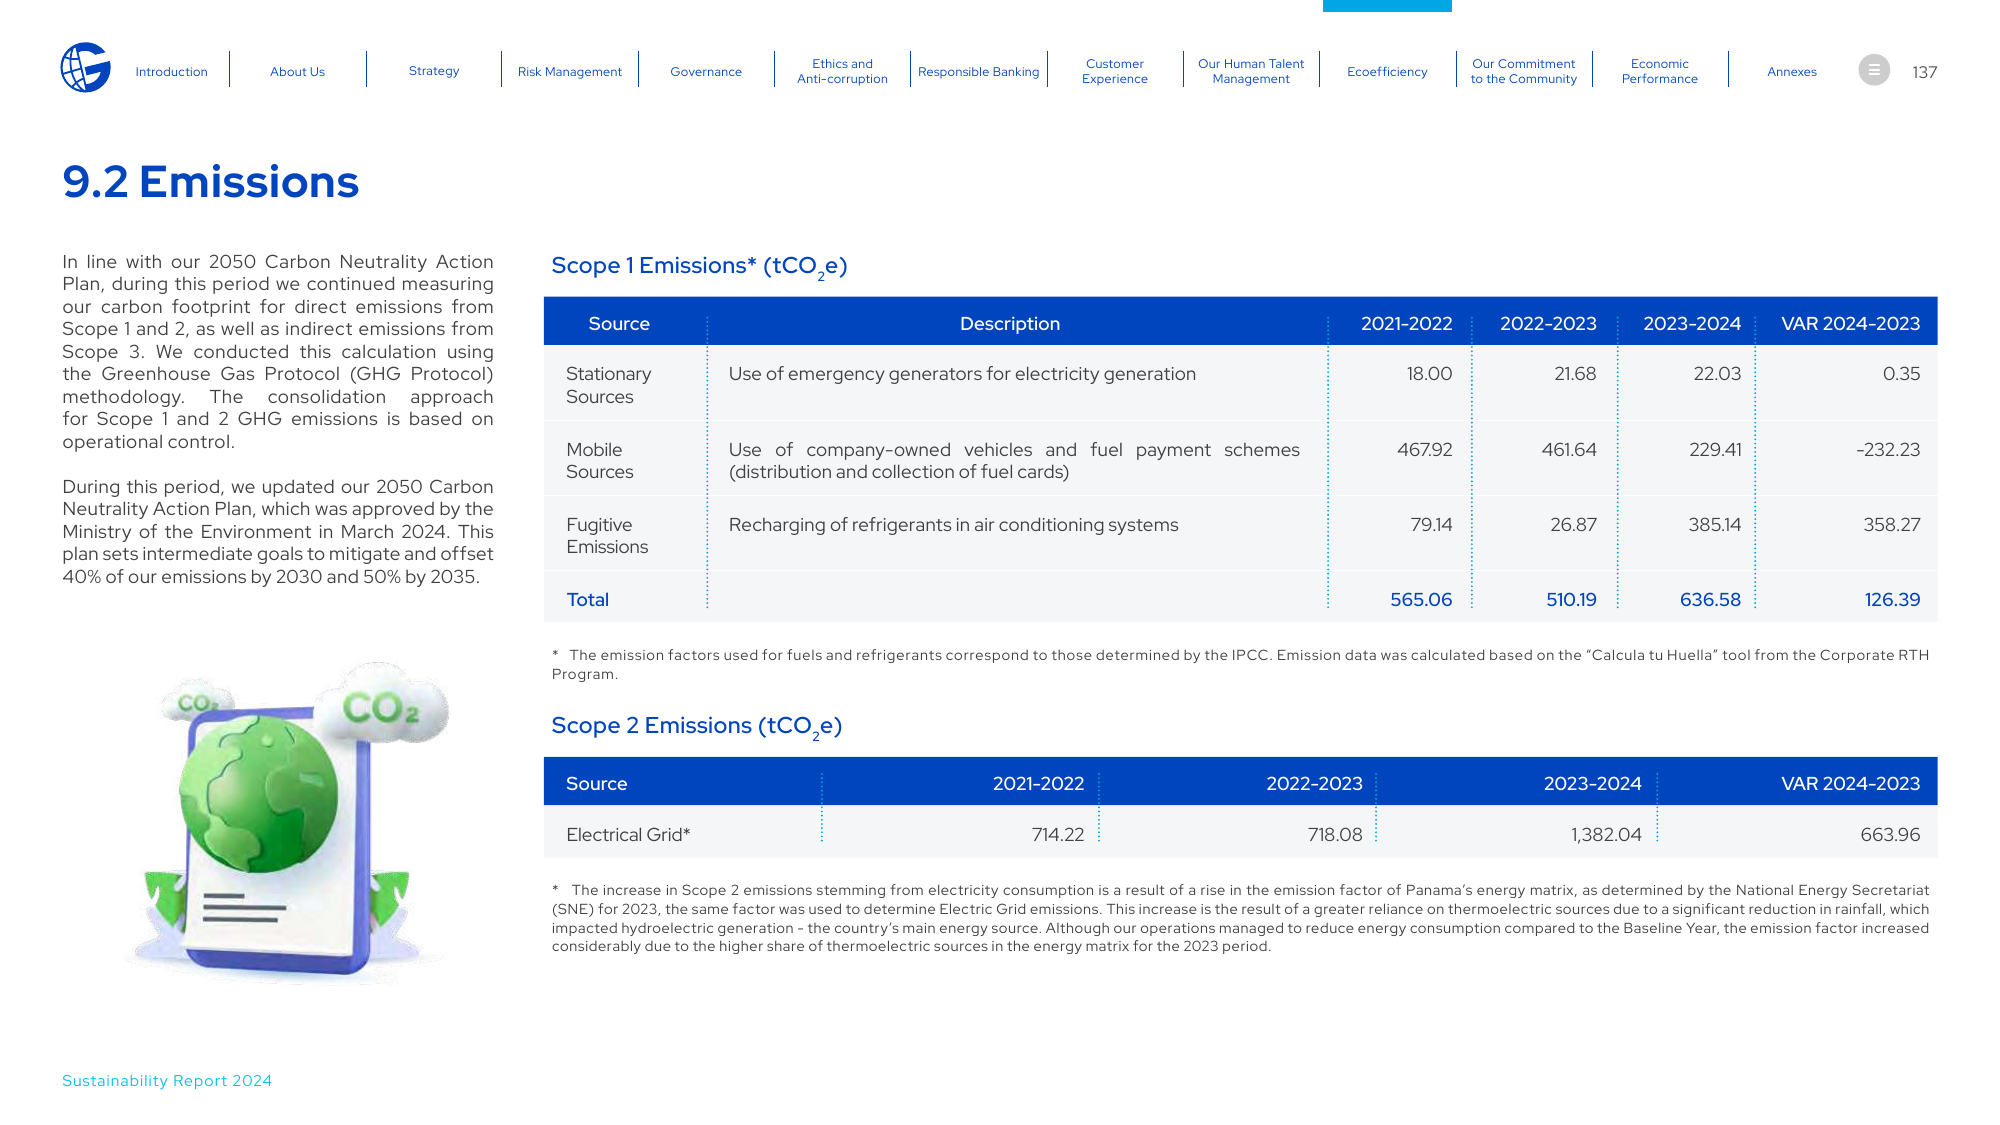Click the Stationary Sources row label
The image size is (2000, 1125).
[608, 385]
